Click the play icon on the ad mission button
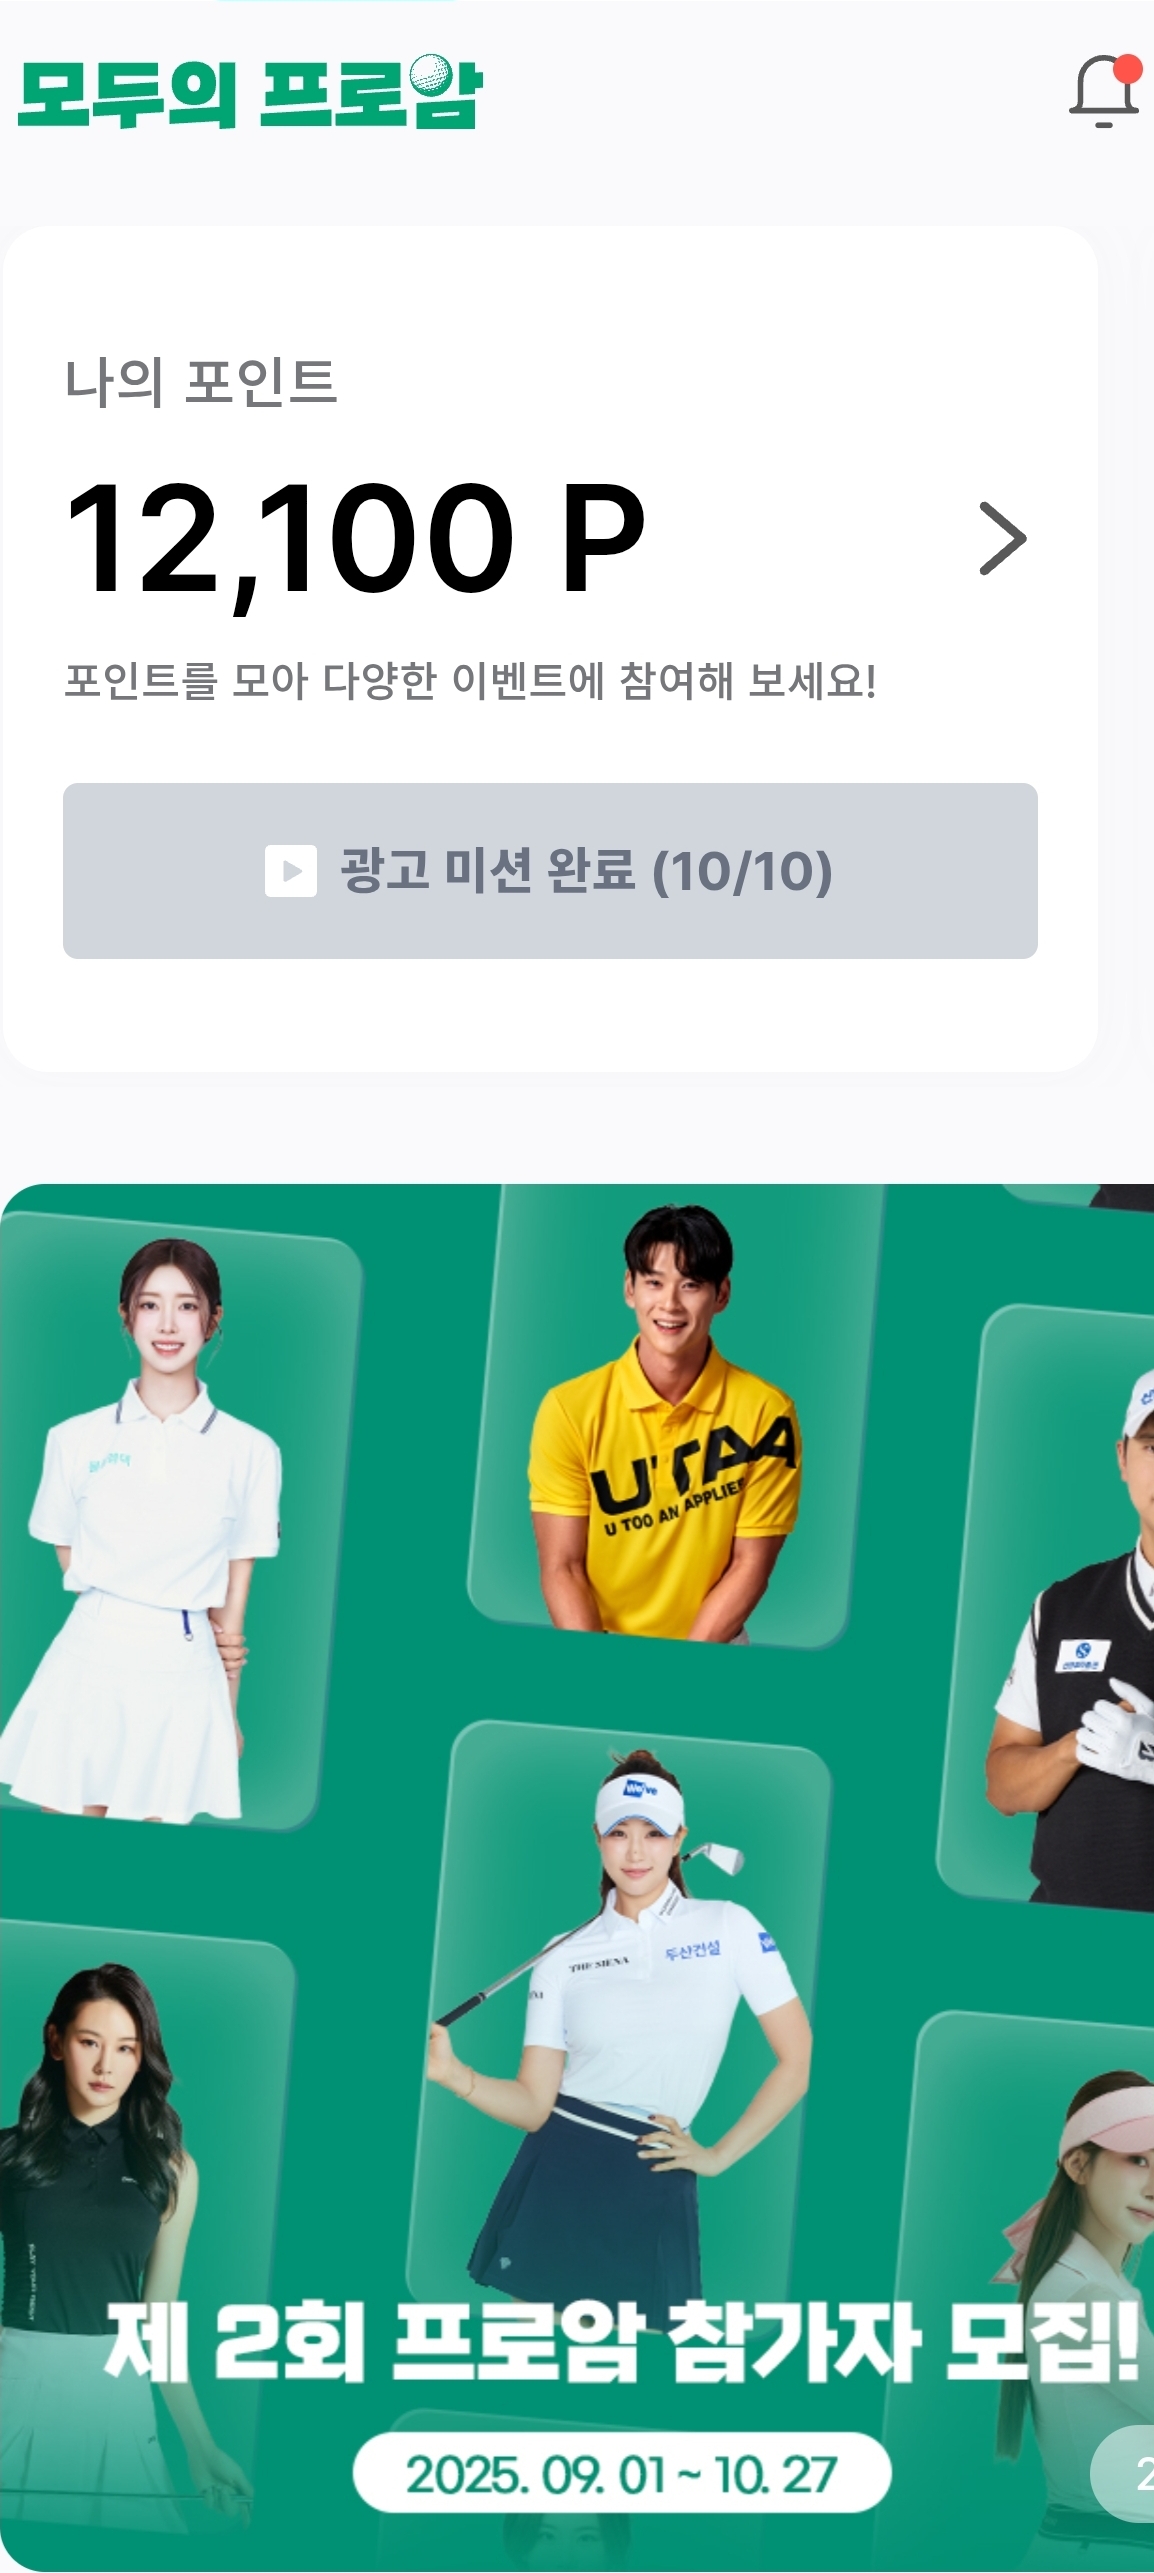This screenshot has height=2573, width=1154. coord(290,871)
